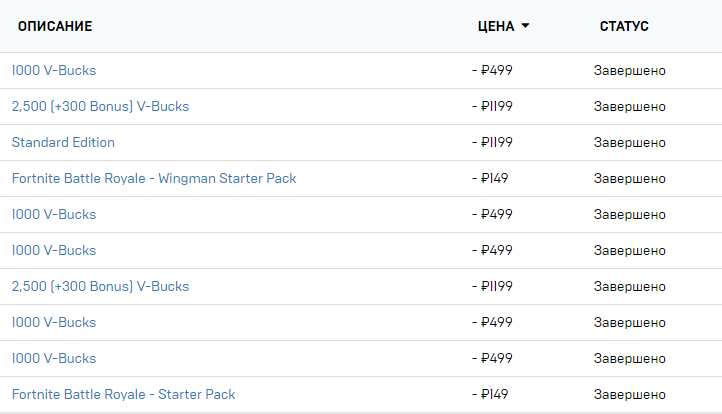Open the topmost 1000 V-Bucks link

click(x=54, y=70)
